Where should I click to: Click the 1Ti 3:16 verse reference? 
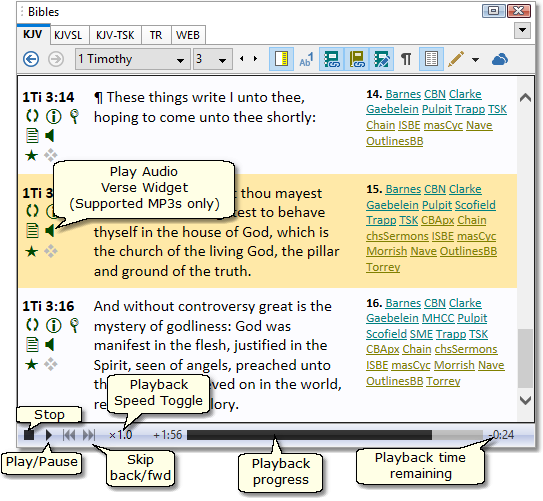coord(48,306)
